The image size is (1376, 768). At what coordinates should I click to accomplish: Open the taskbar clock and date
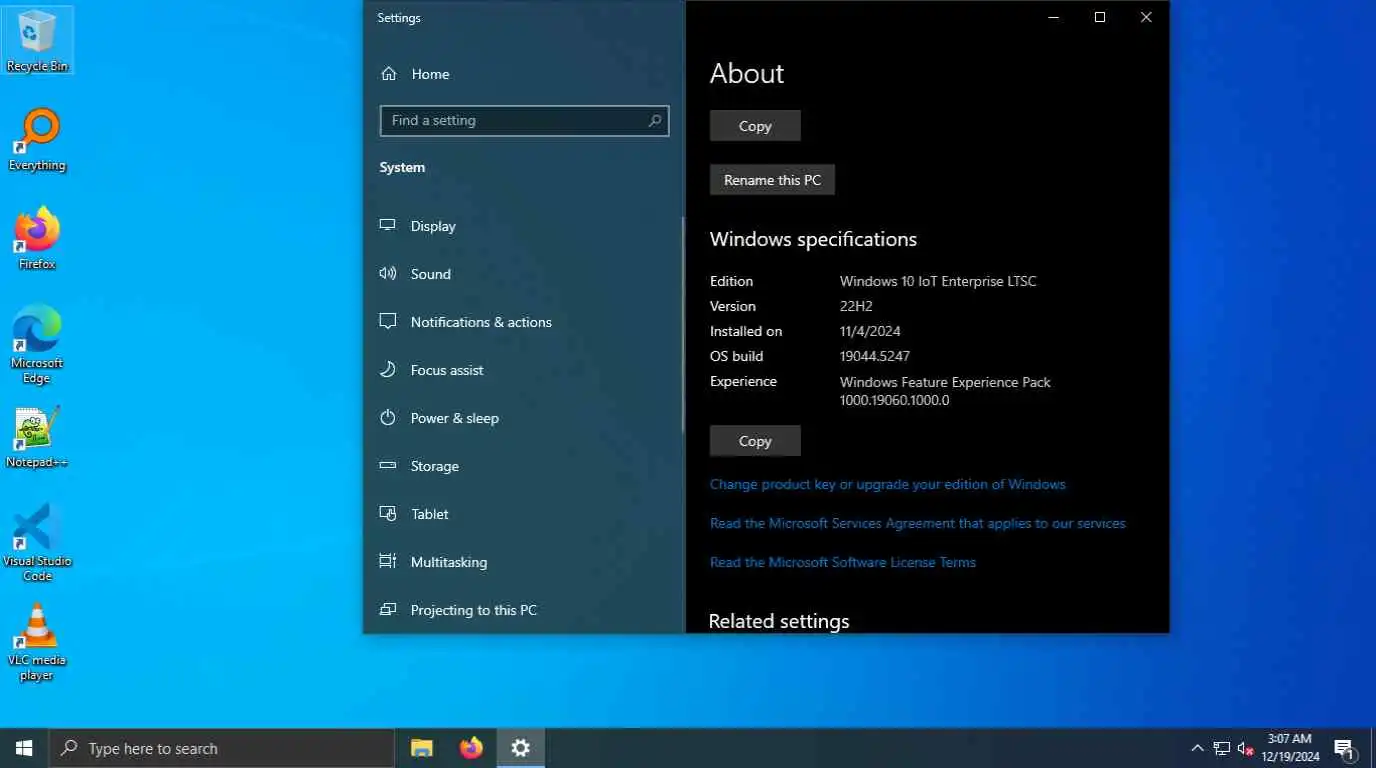(x=1290, y=748)
